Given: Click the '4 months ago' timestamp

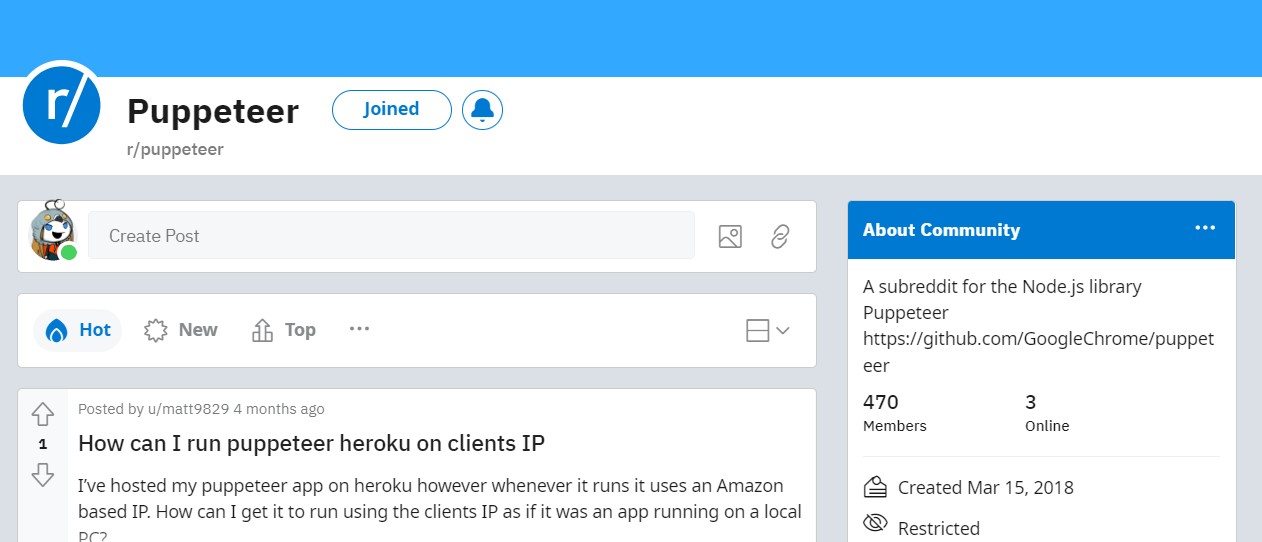Looking at the screenshot, I should coord(279,409).
